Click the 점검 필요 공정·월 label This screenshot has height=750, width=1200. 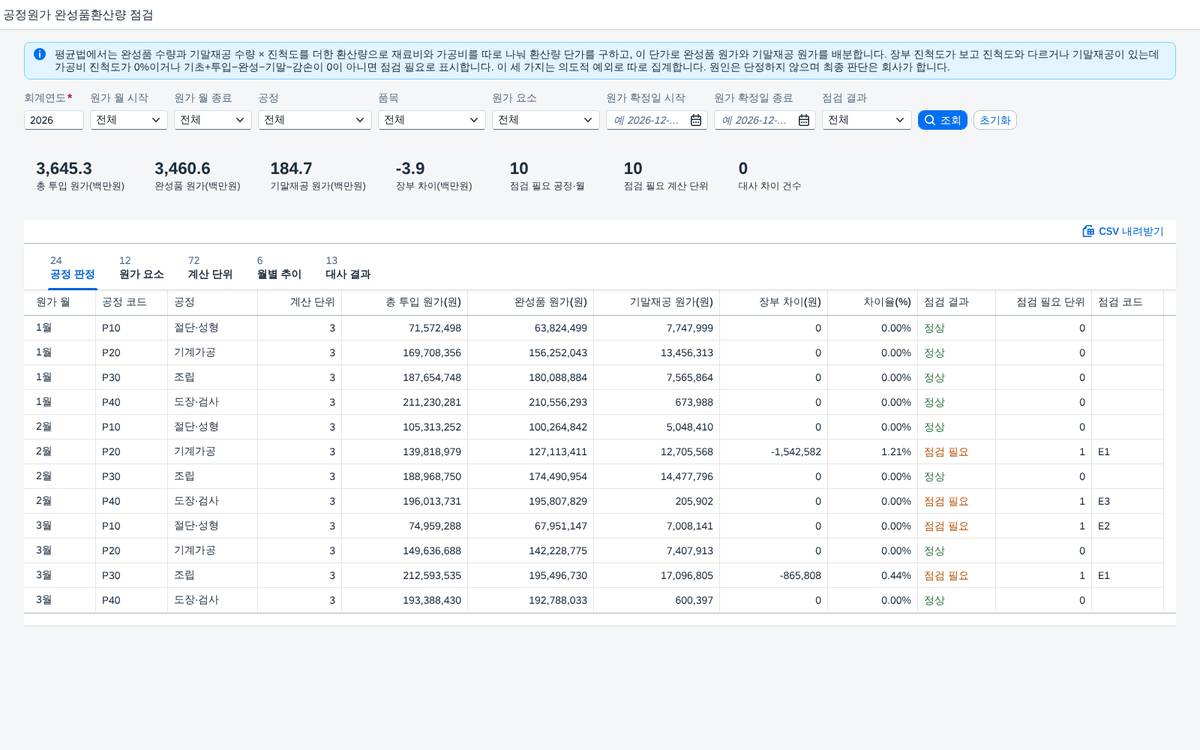[x=547, y=186]
